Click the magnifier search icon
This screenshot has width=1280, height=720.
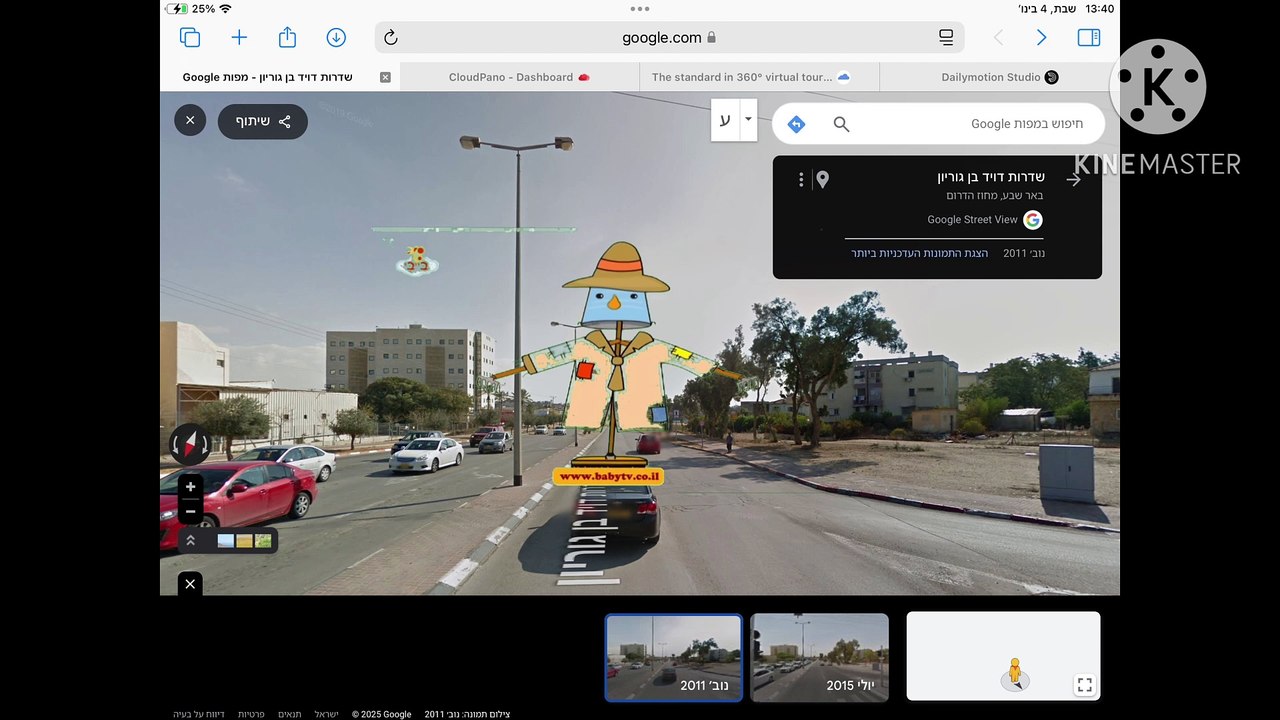point(841,124)
